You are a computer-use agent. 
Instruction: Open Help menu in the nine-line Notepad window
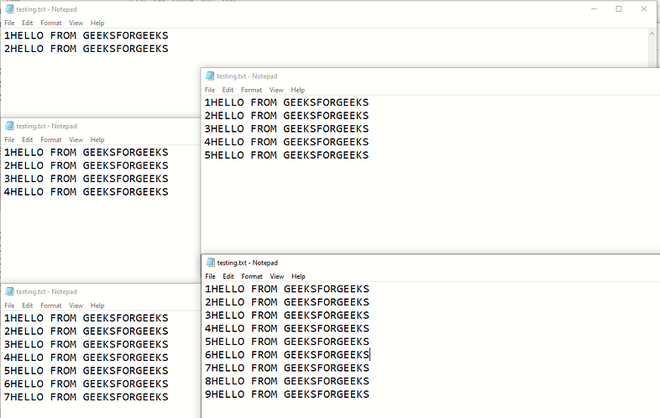click(x=298, y=276)
